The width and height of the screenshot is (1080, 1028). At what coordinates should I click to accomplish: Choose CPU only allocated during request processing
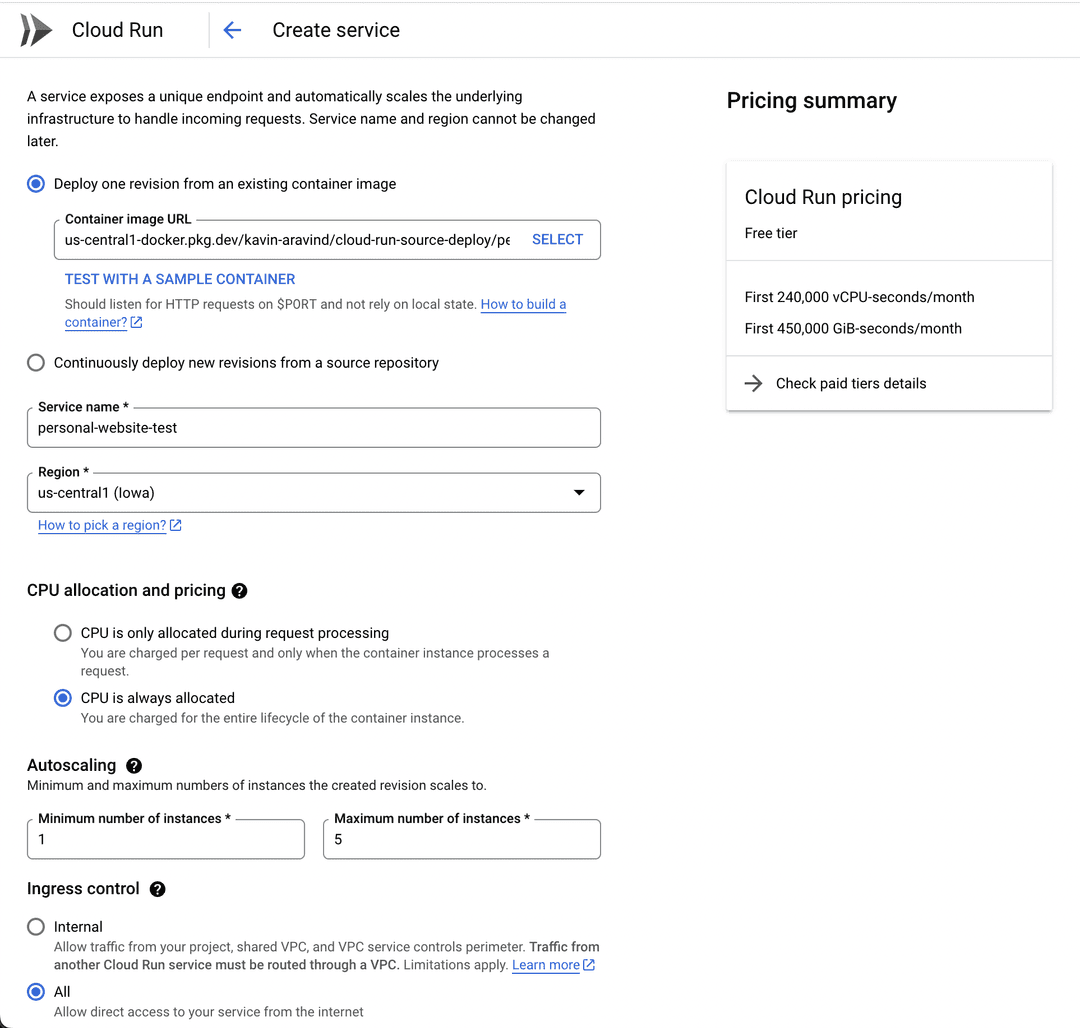pyautogui.click(x=63, y=633)
